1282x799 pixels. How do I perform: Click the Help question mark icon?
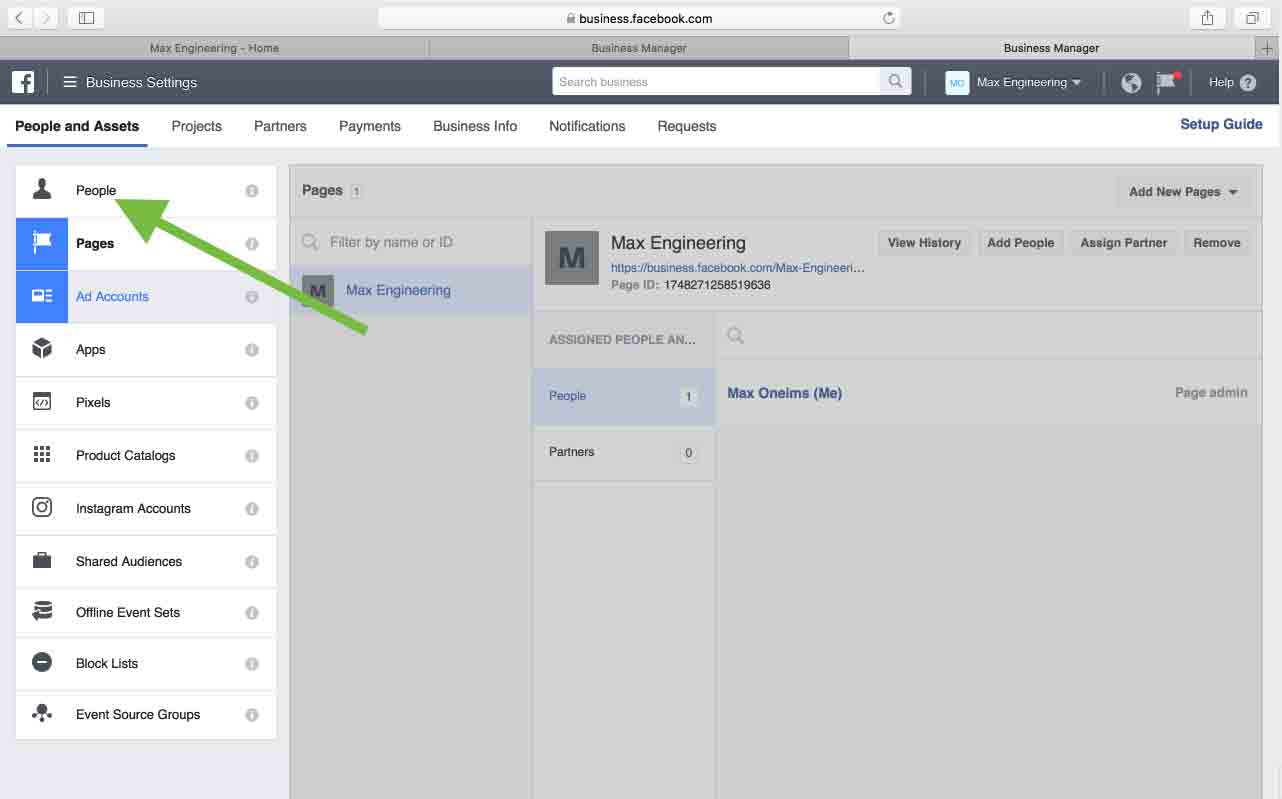click(1248, 83)
